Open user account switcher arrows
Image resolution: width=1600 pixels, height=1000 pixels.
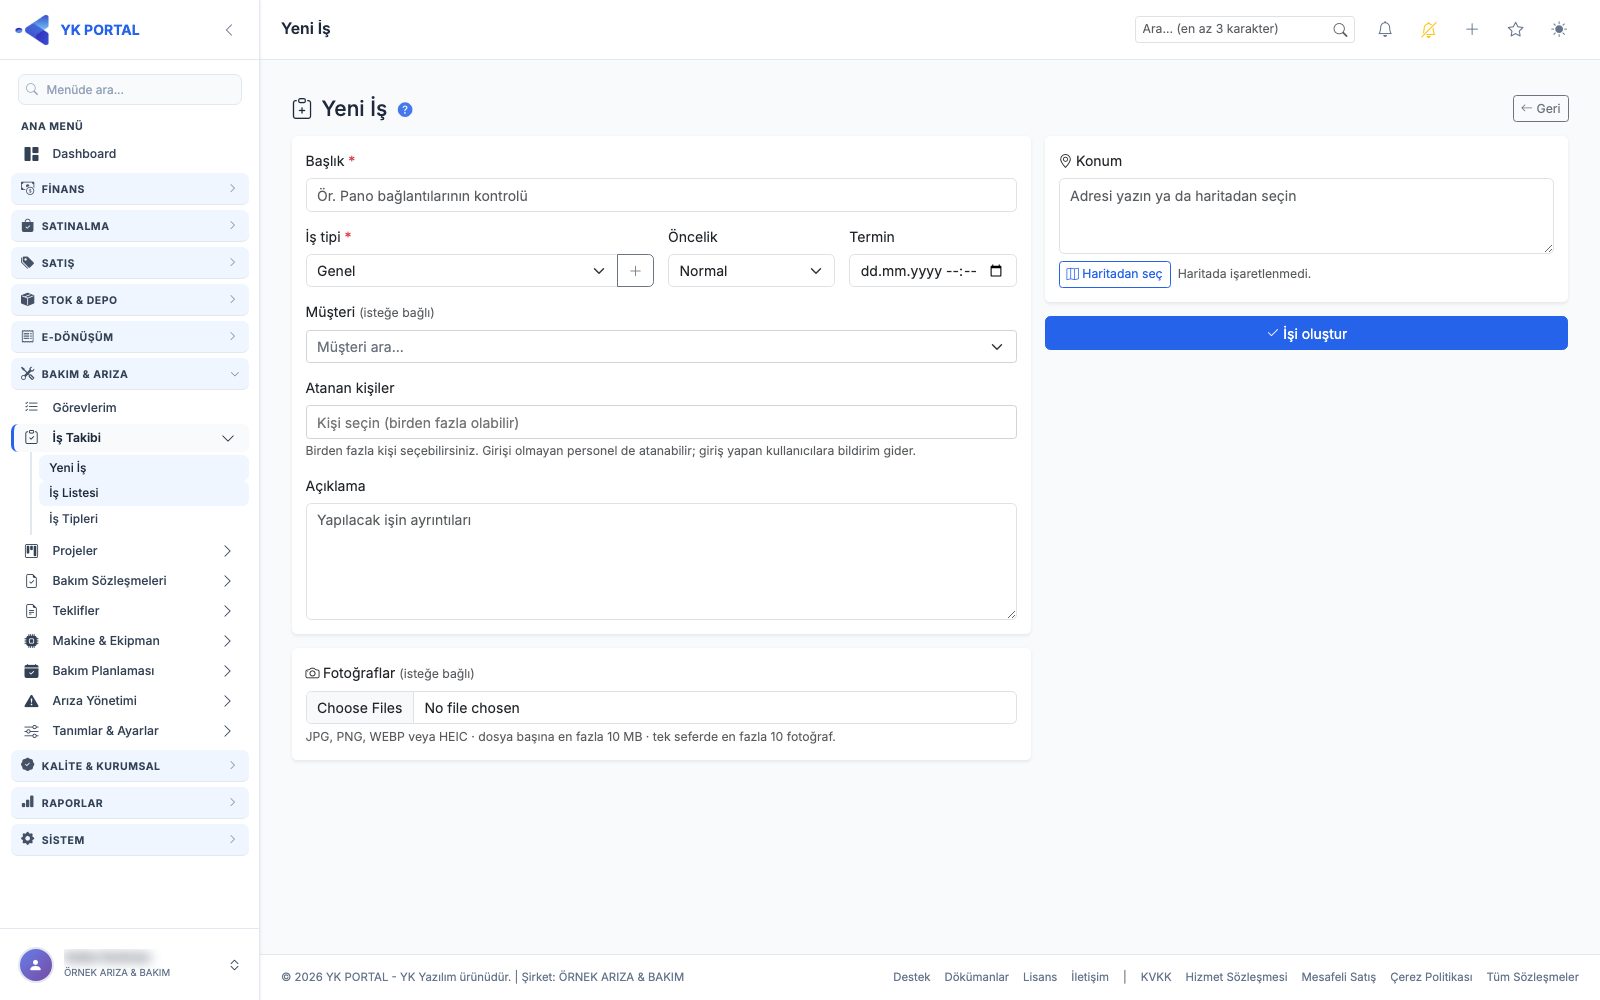[234, 965]
